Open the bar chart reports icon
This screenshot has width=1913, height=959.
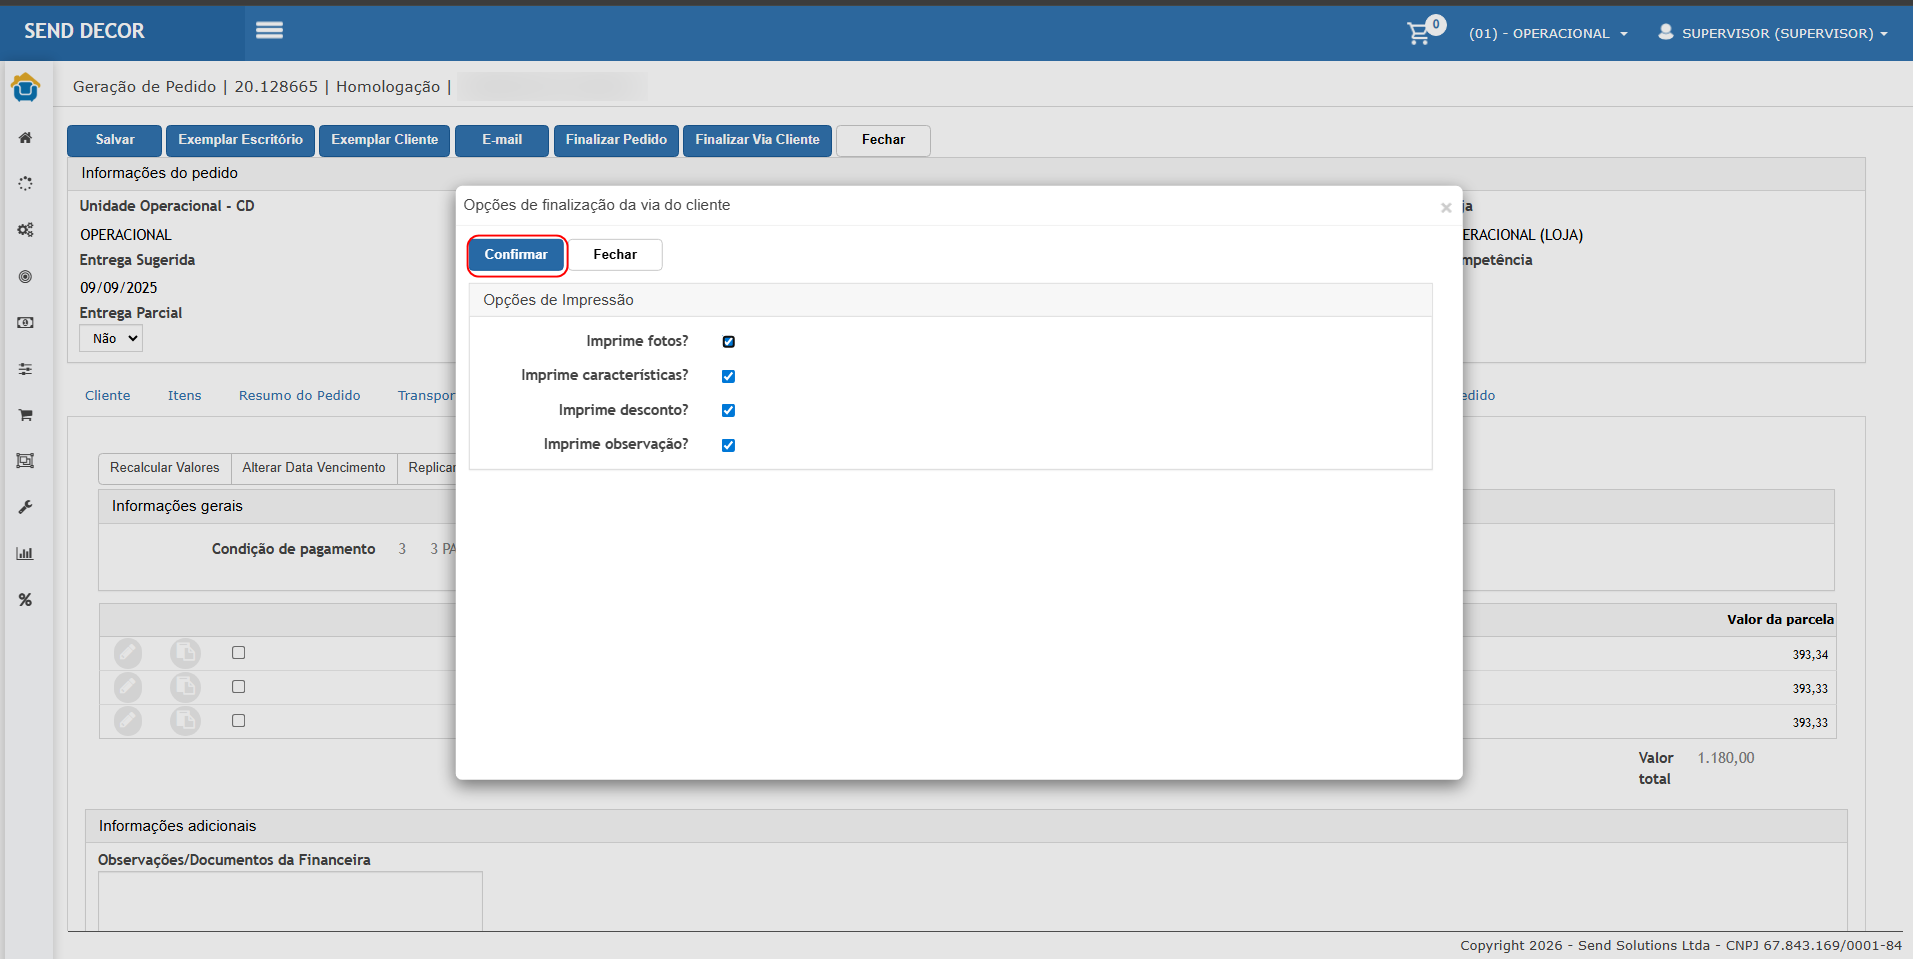coord(25,553)
